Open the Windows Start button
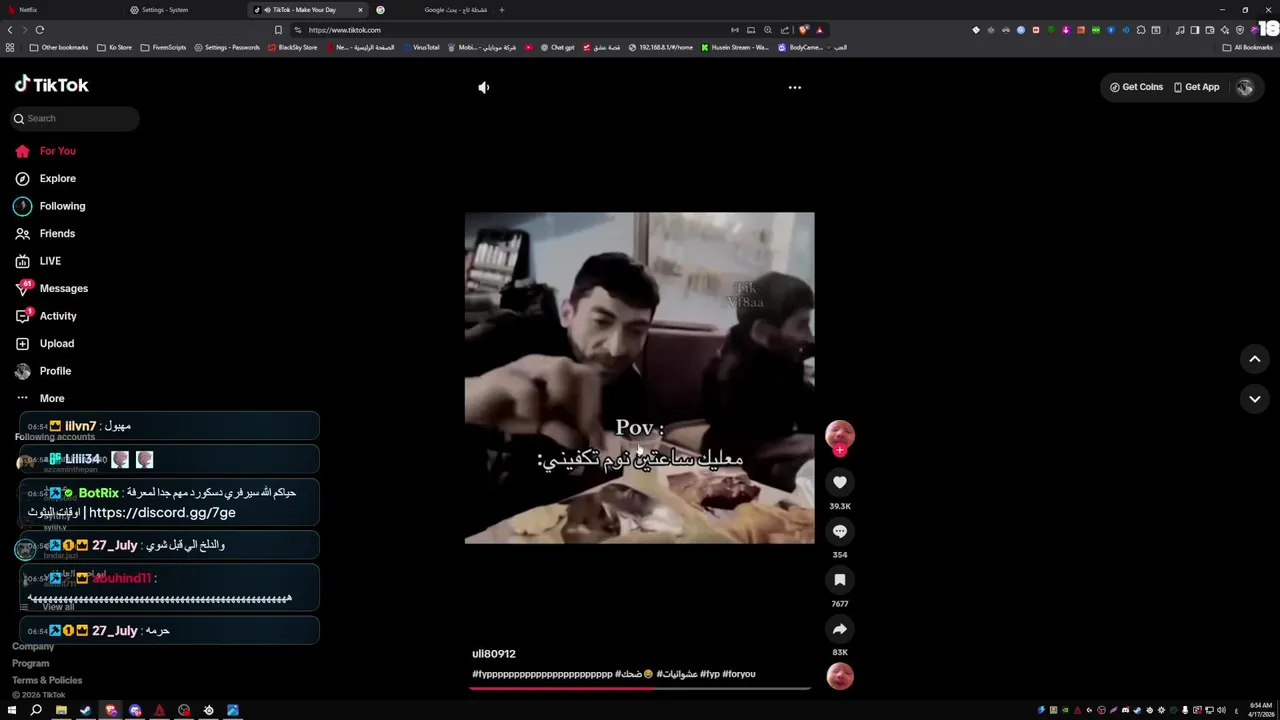Image resolution: width=1280 pixels, height=720 pixels. point(12,710)
